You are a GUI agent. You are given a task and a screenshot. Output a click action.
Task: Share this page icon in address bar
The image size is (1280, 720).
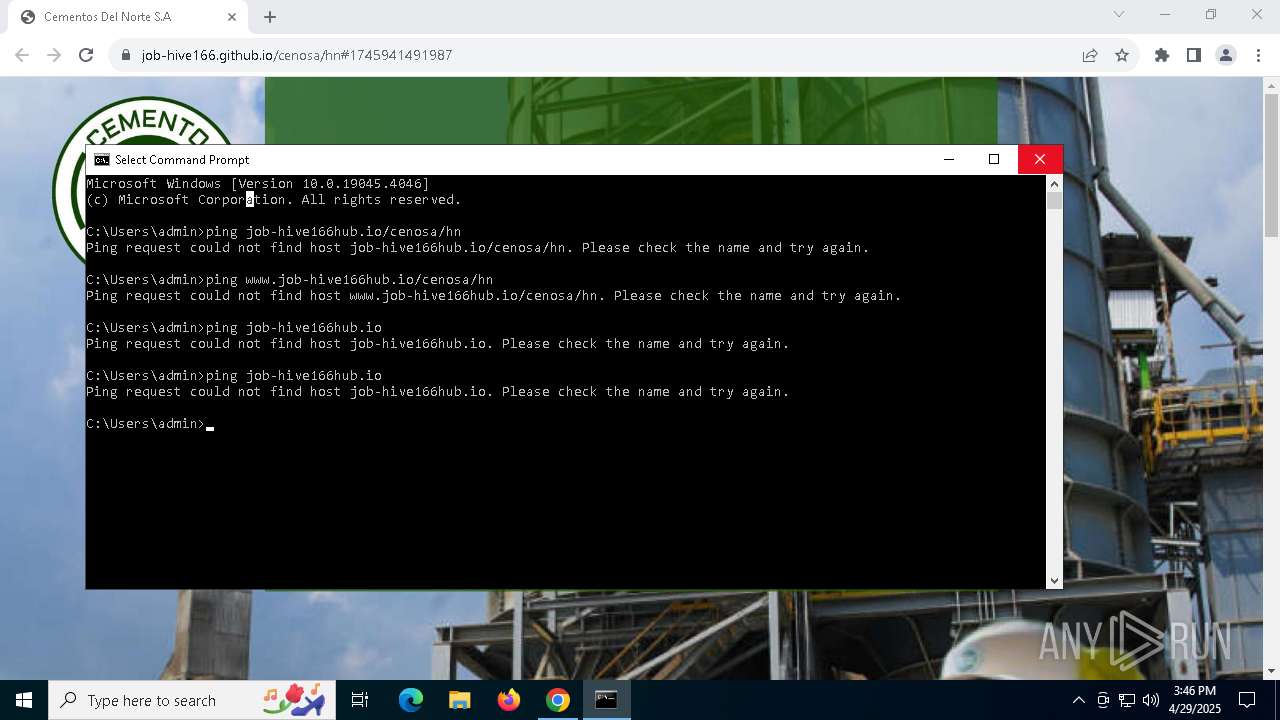(1090, 55)
